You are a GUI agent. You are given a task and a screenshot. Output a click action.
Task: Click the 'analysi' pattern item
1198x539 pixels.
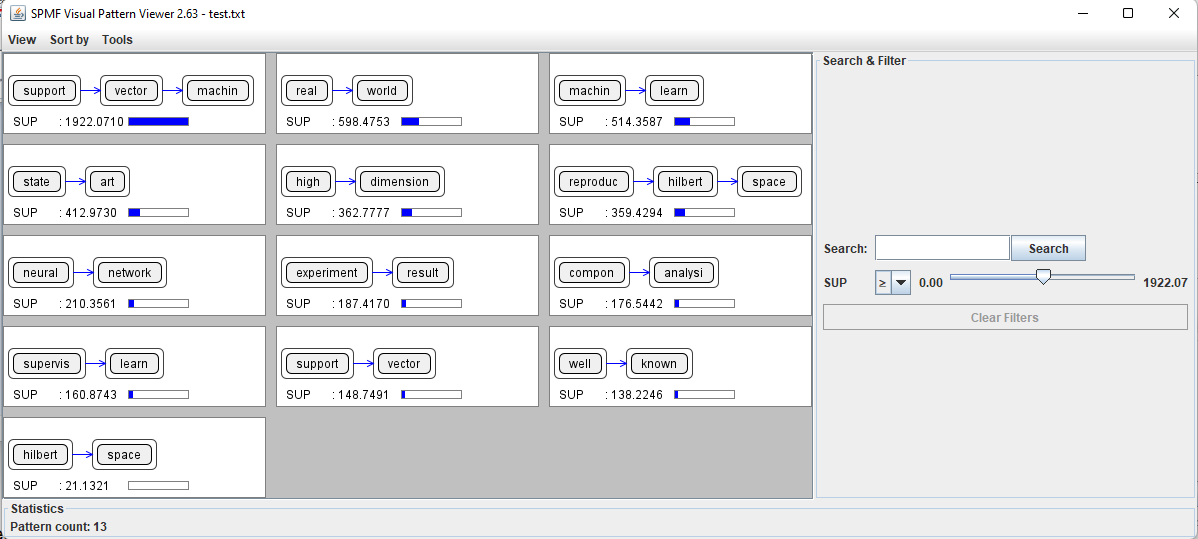pyautogui.click(x=683, y=273)
